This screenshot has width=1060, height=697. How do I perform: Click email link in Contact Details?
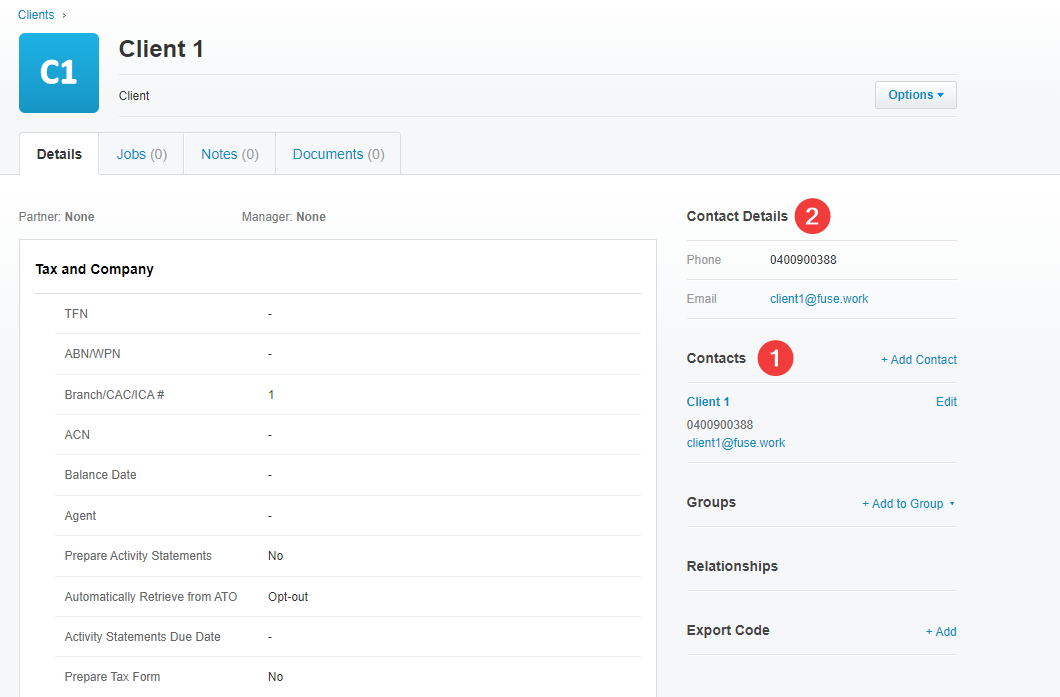coord(819,299)
